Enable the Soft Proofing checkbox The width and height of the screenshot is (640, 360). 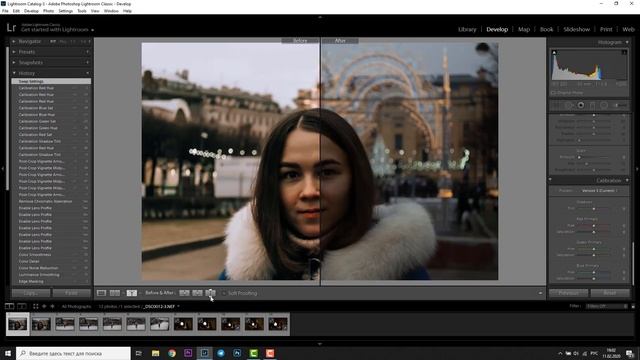(x=224, y=293)
